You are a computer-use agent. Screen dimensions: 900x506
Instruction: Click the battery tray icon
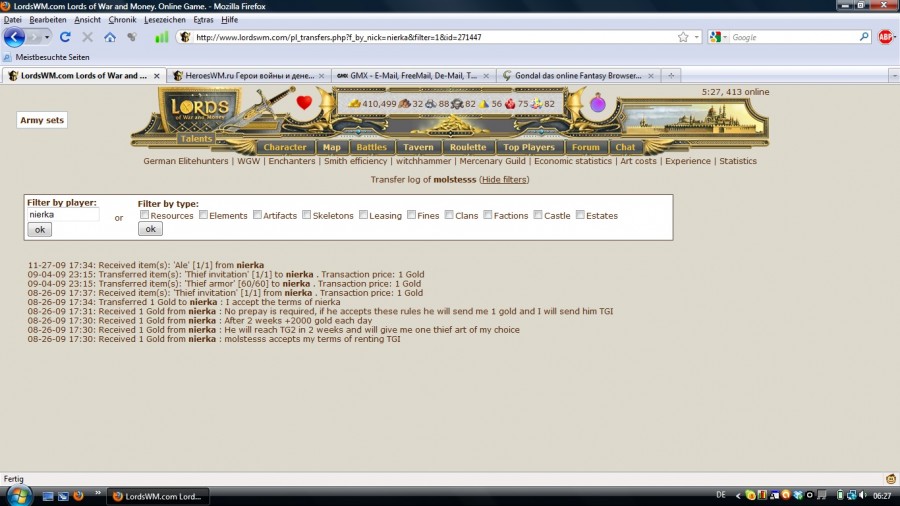[840, 495]
